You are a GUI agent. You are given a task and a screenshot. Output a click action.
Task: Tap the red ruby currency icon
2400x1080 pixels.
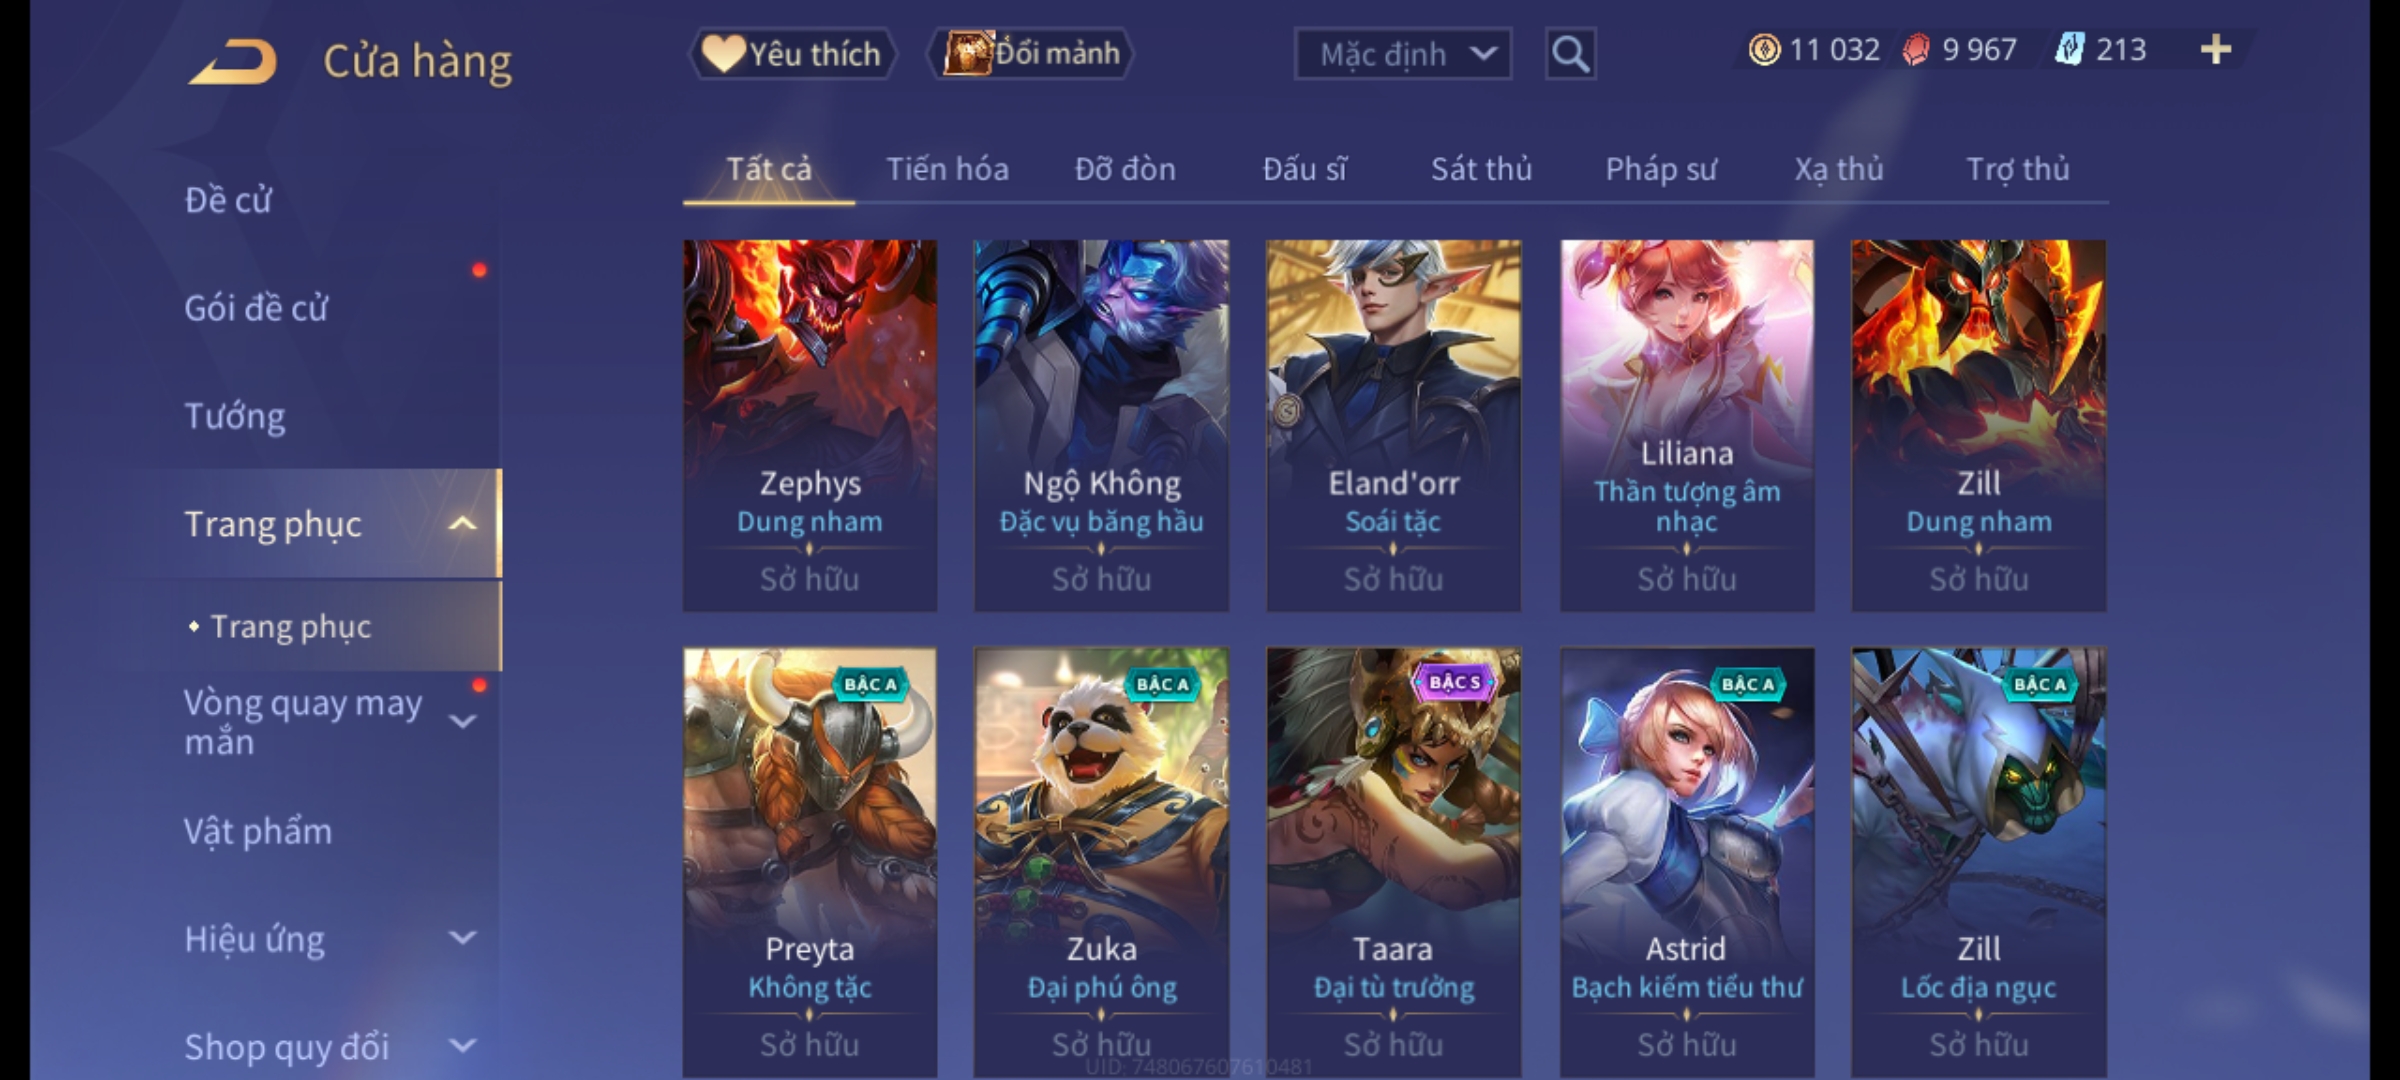(x=1916, y=50)
